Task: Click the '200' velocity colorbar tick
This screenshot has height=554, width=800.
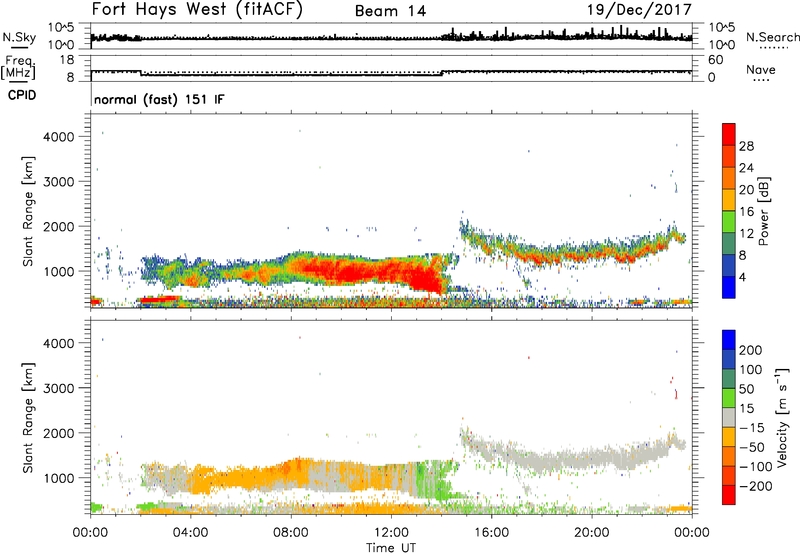Action: pos(751,350)
